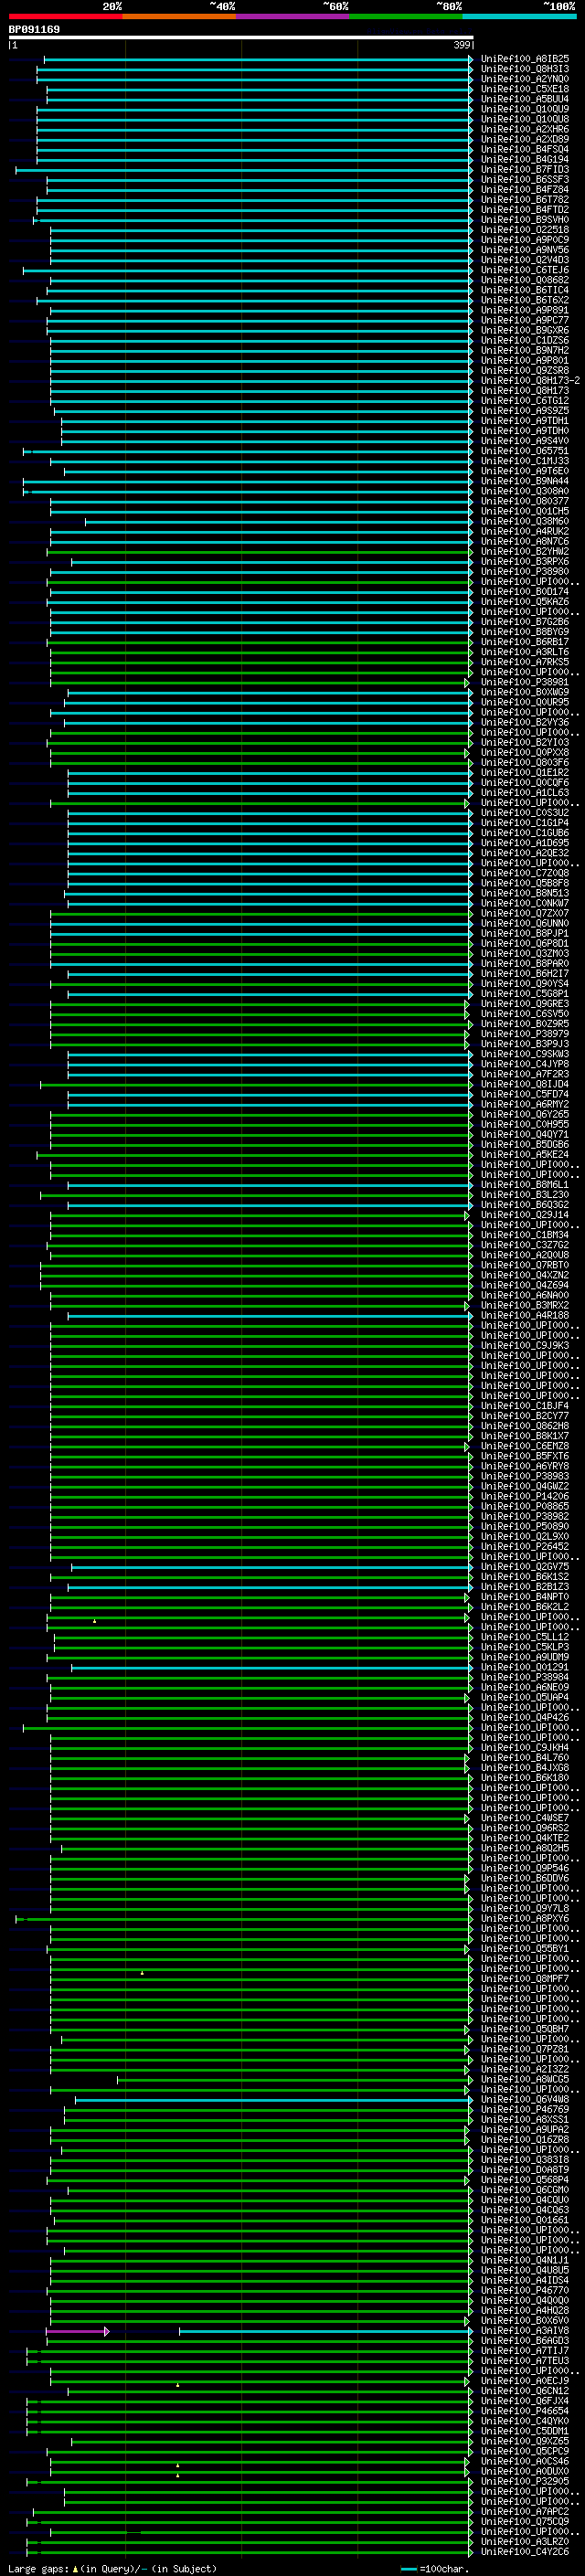The image size is (585, 2576).
Task: Select the label UniRef100_C6TEJ6
Action: (525, 270)
